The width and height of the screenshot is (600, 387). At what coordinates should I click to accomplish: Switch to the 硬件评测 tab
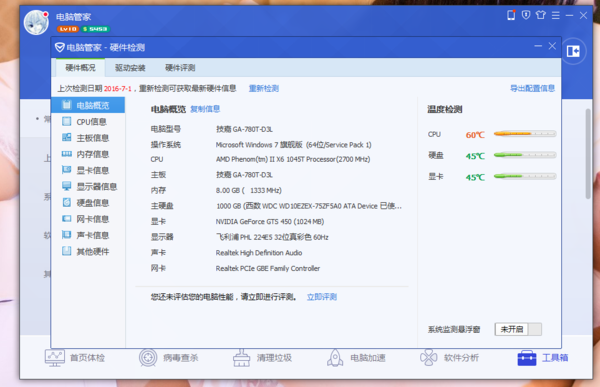(x=180, y=68)
